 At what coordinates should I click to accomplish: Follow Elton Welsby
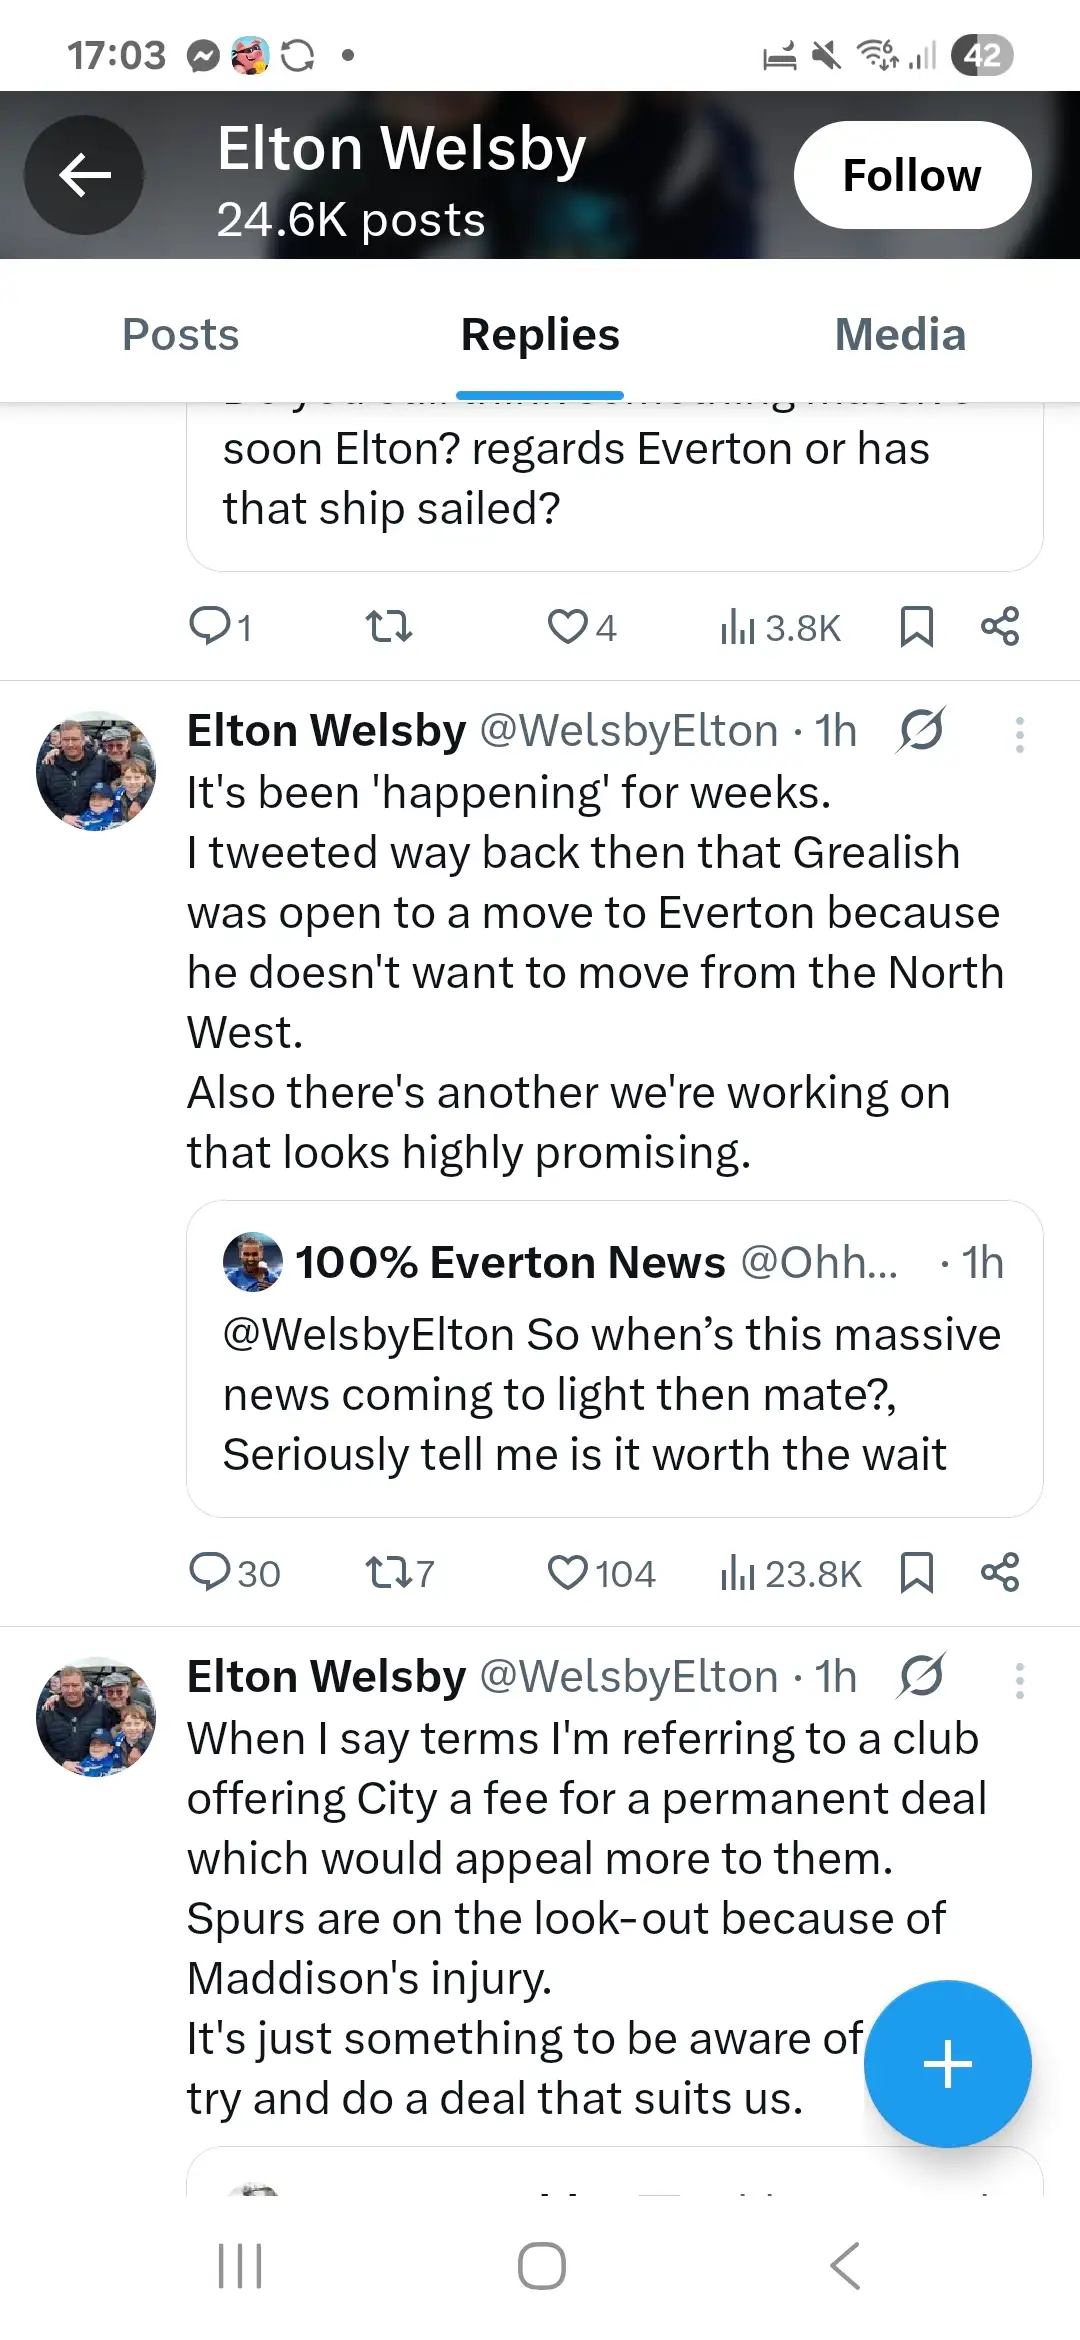tap(912, 175)
